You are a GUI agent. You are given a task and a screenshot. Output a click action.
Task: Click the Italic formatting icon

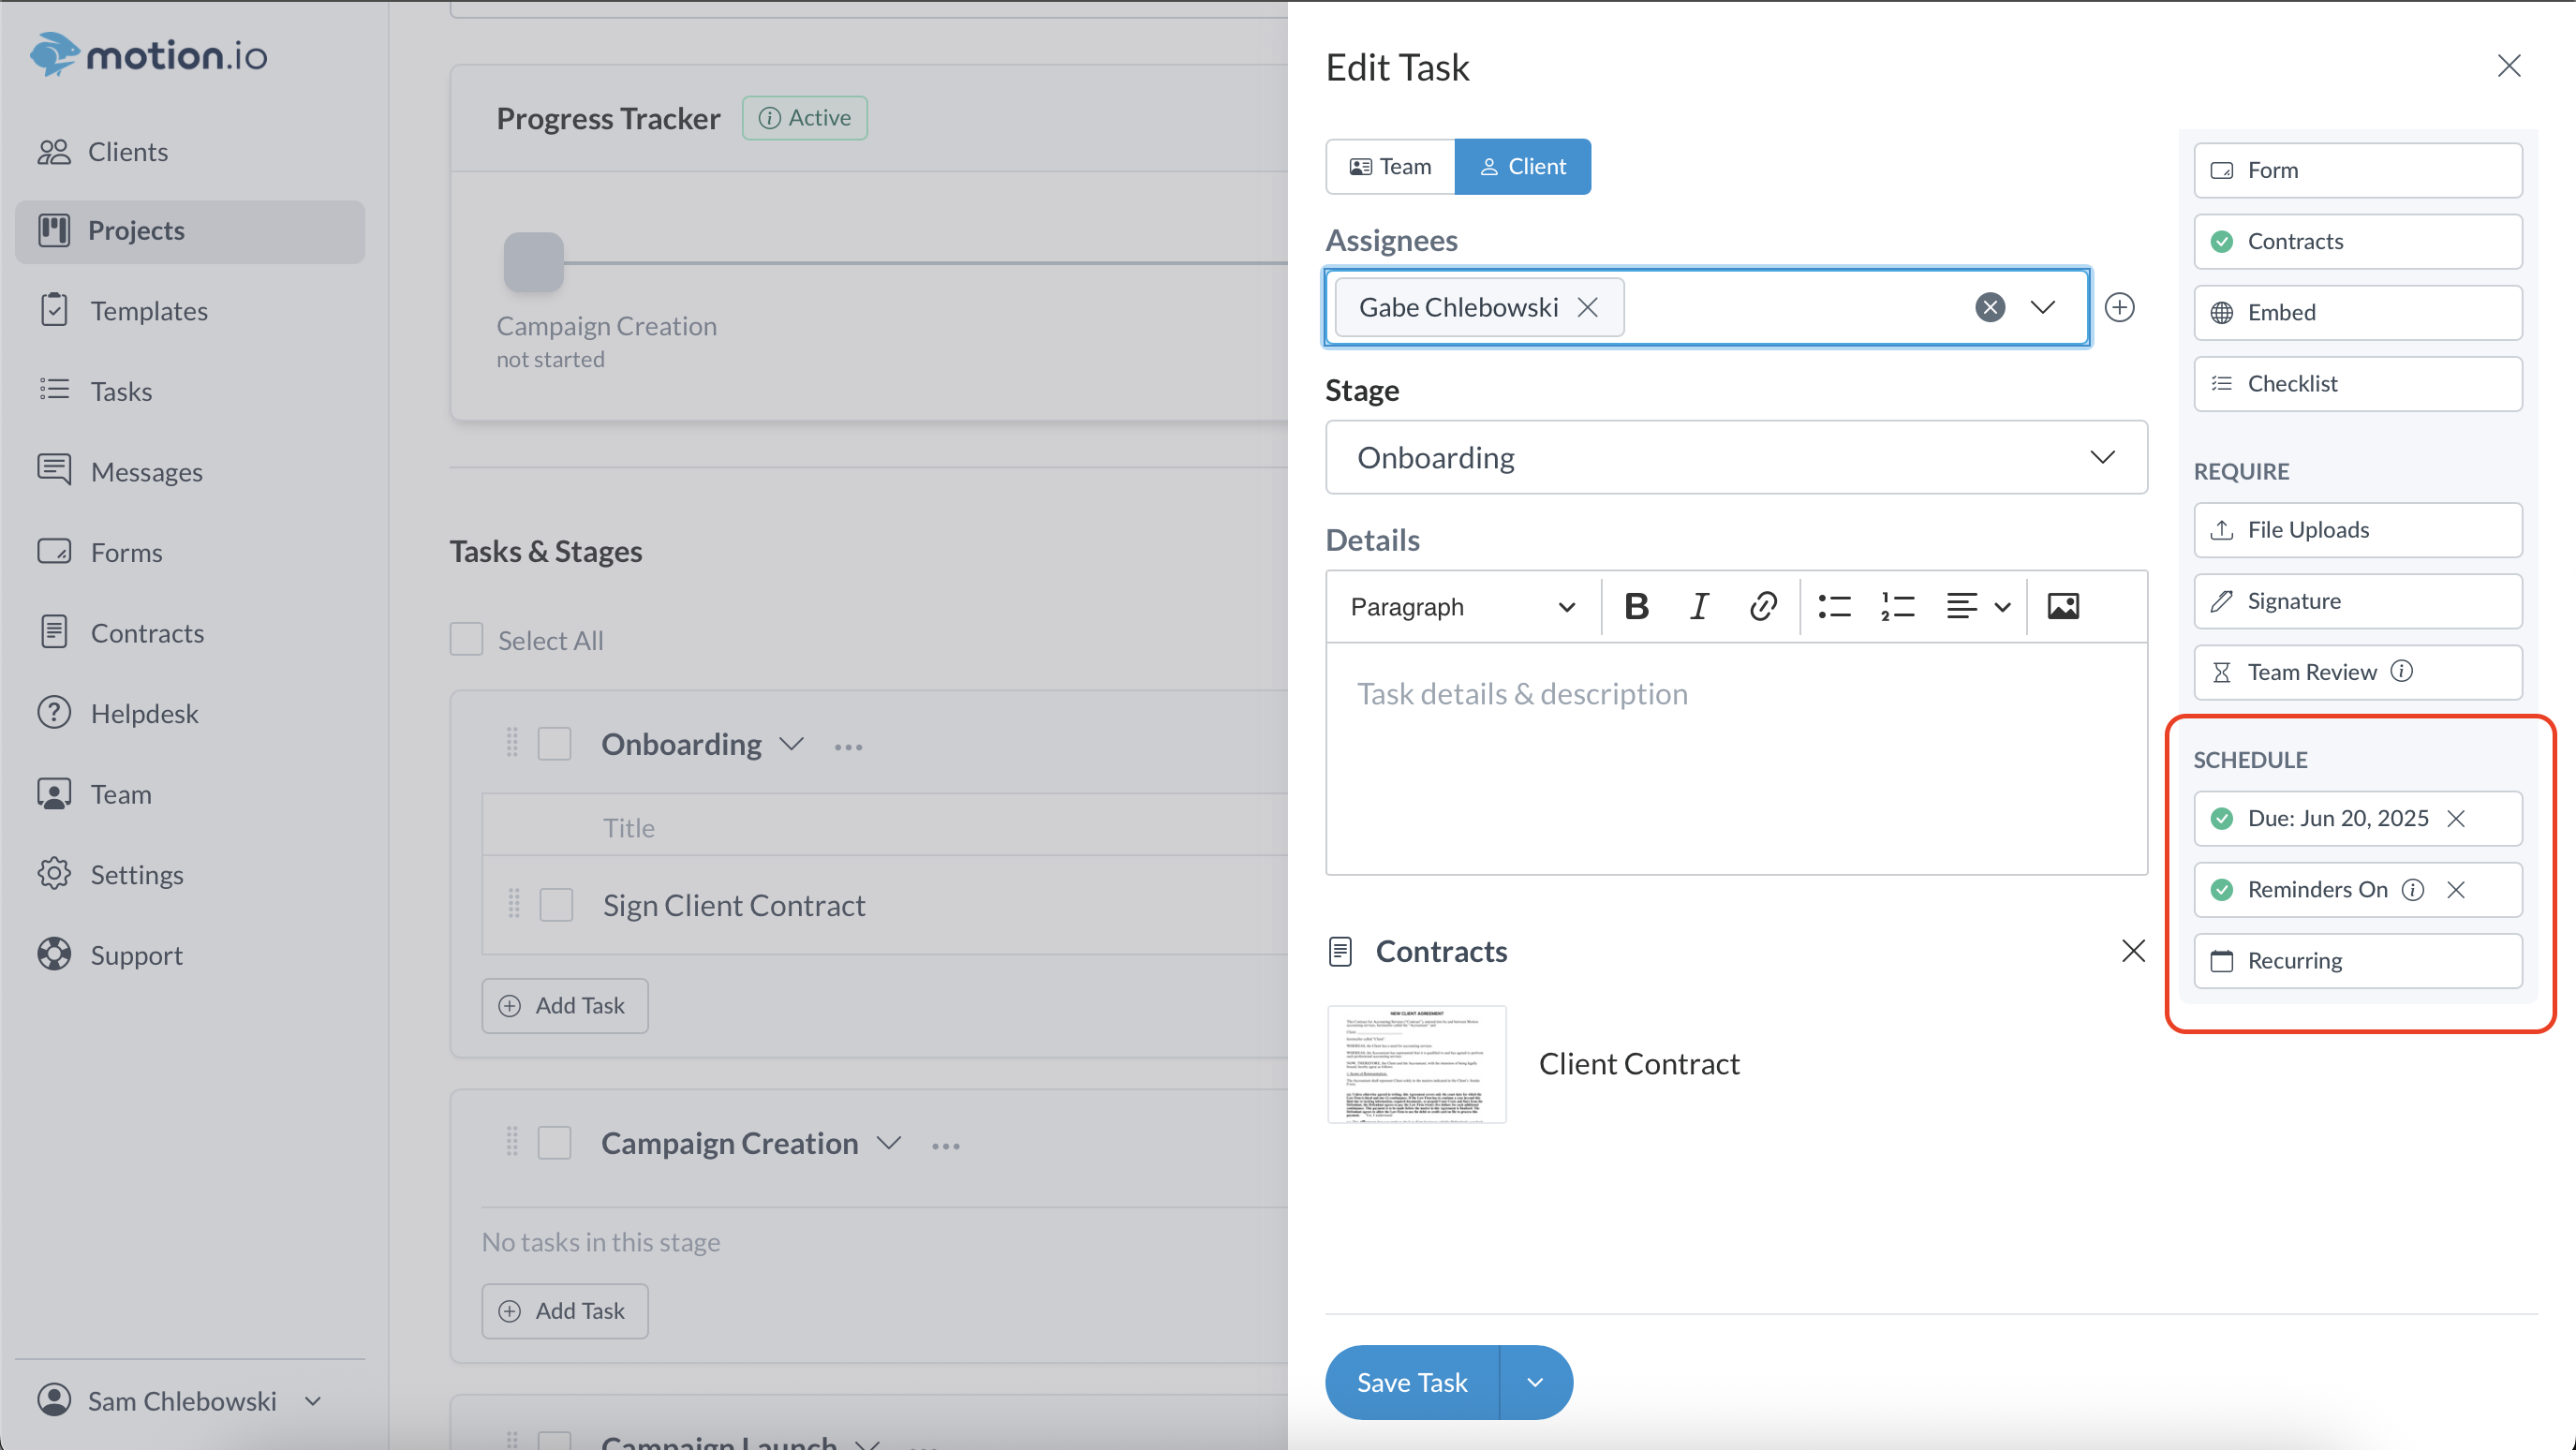(1699, 606)
